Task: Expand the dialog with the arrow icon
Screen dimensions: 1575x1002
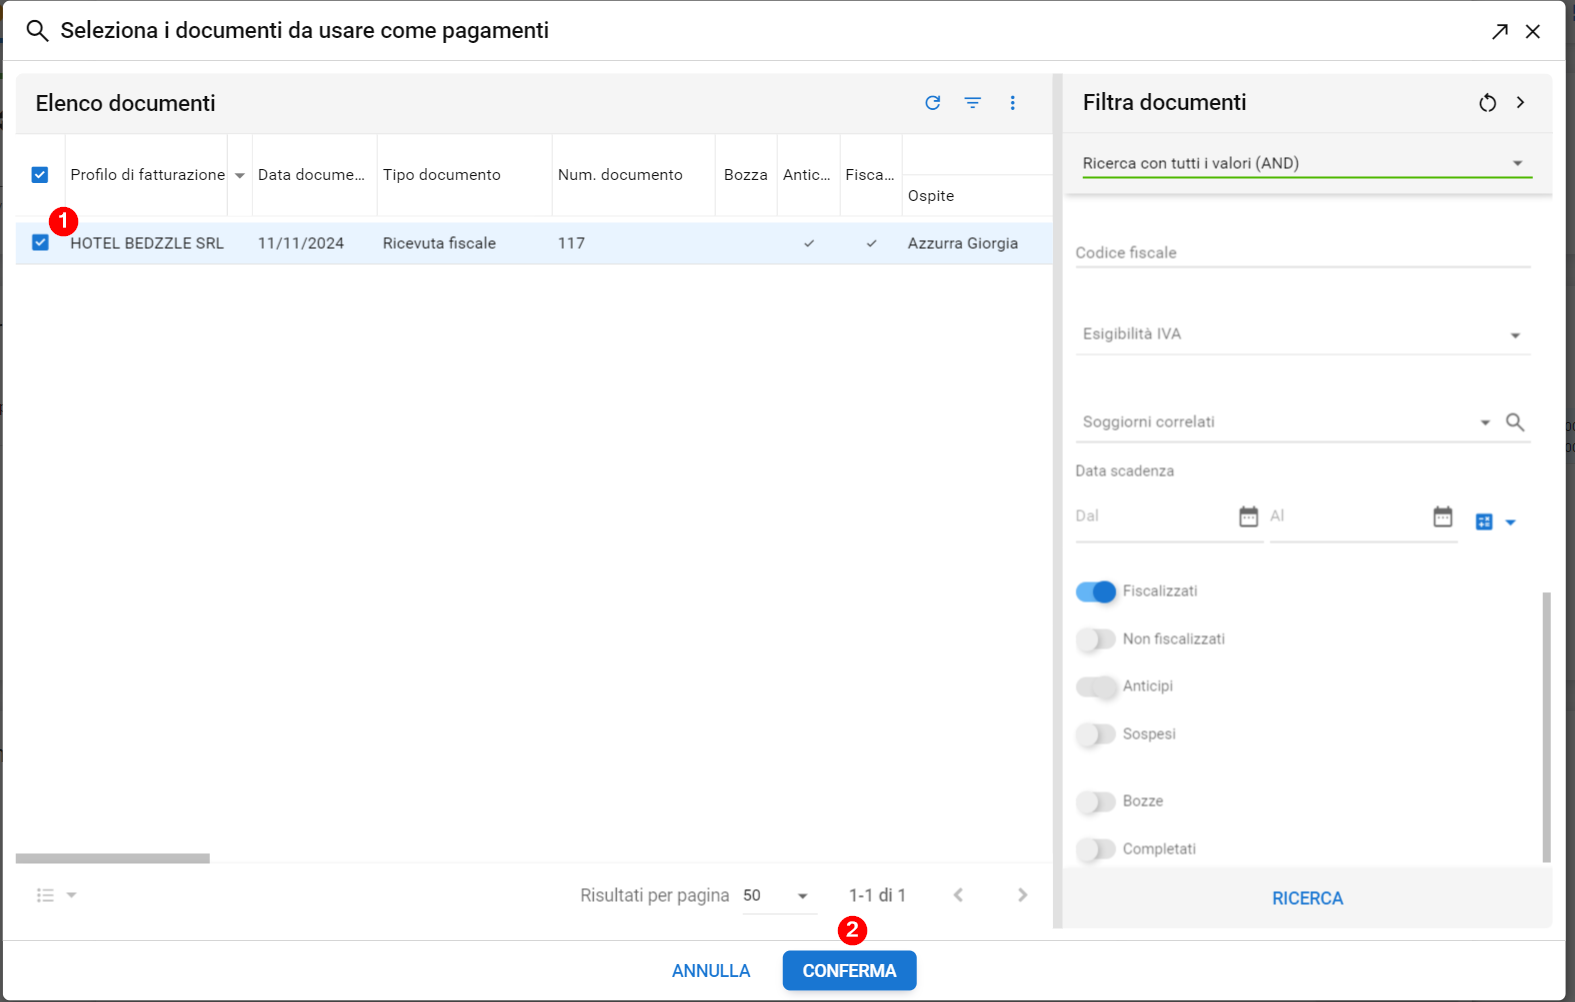Action: [x=1499, y=32]
